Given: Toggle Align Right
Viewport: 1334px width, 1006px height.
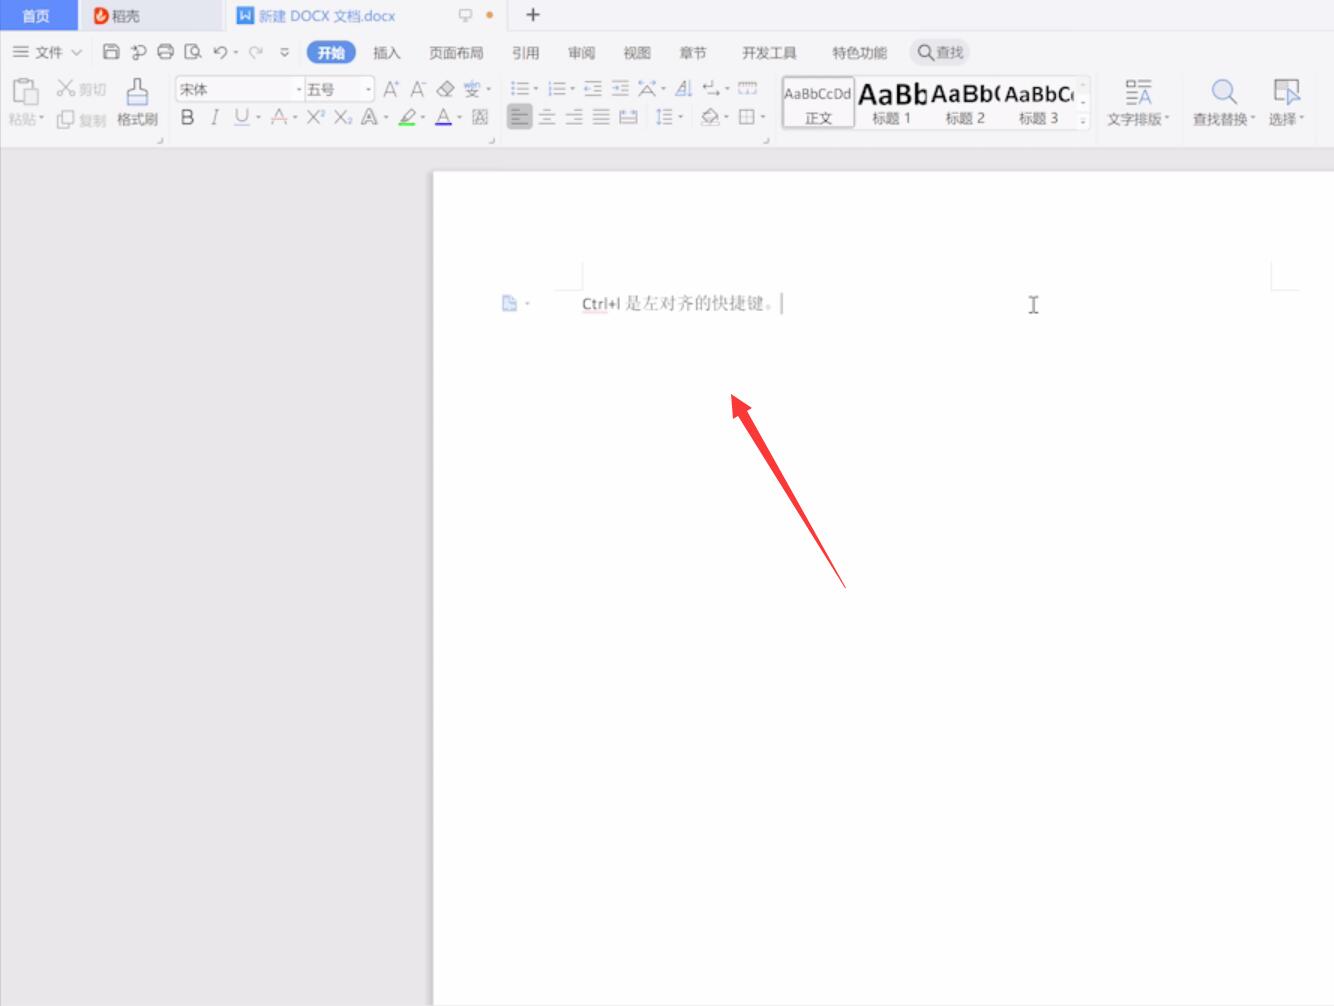Looking at the screenshot, I should point(574,117).
